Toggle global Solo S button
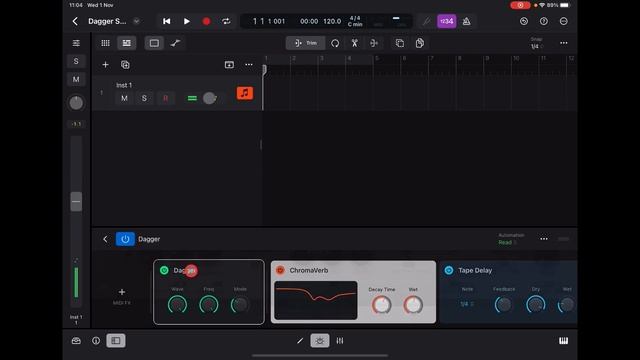Viewport: 640px width, 360px height. click(76, 61)
